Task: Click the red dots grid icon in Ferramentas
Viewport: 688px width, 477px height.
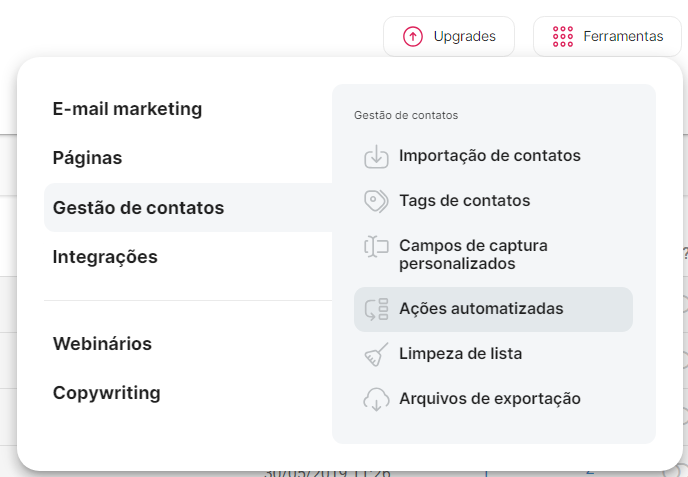Action: pyautogui.click(x=563, y=36)
